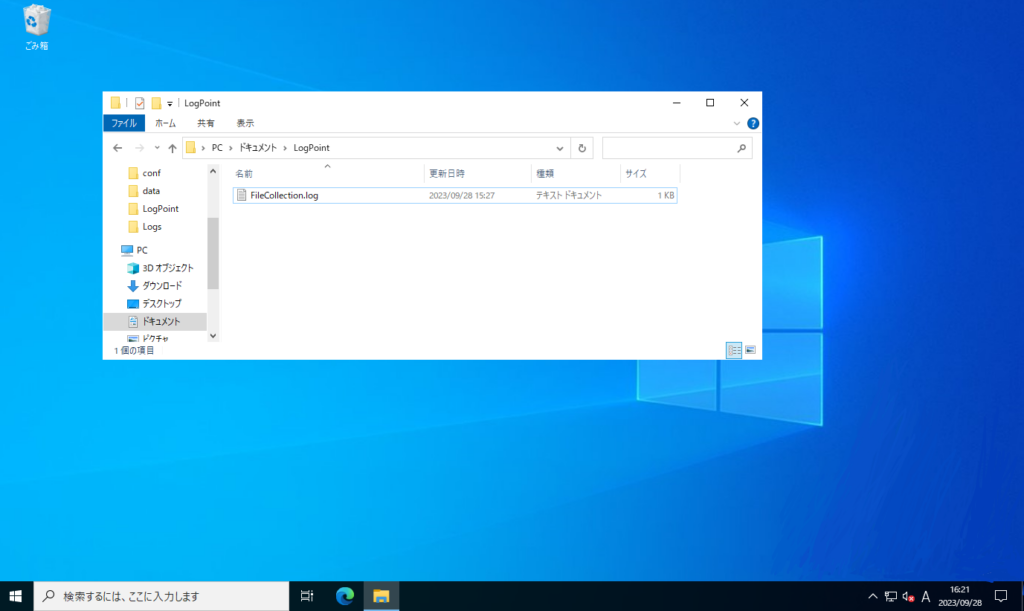The height and width of the screenshot is (611, 1024).
Task: Open the ファイル ribbon tab
Action: [124, 123]
